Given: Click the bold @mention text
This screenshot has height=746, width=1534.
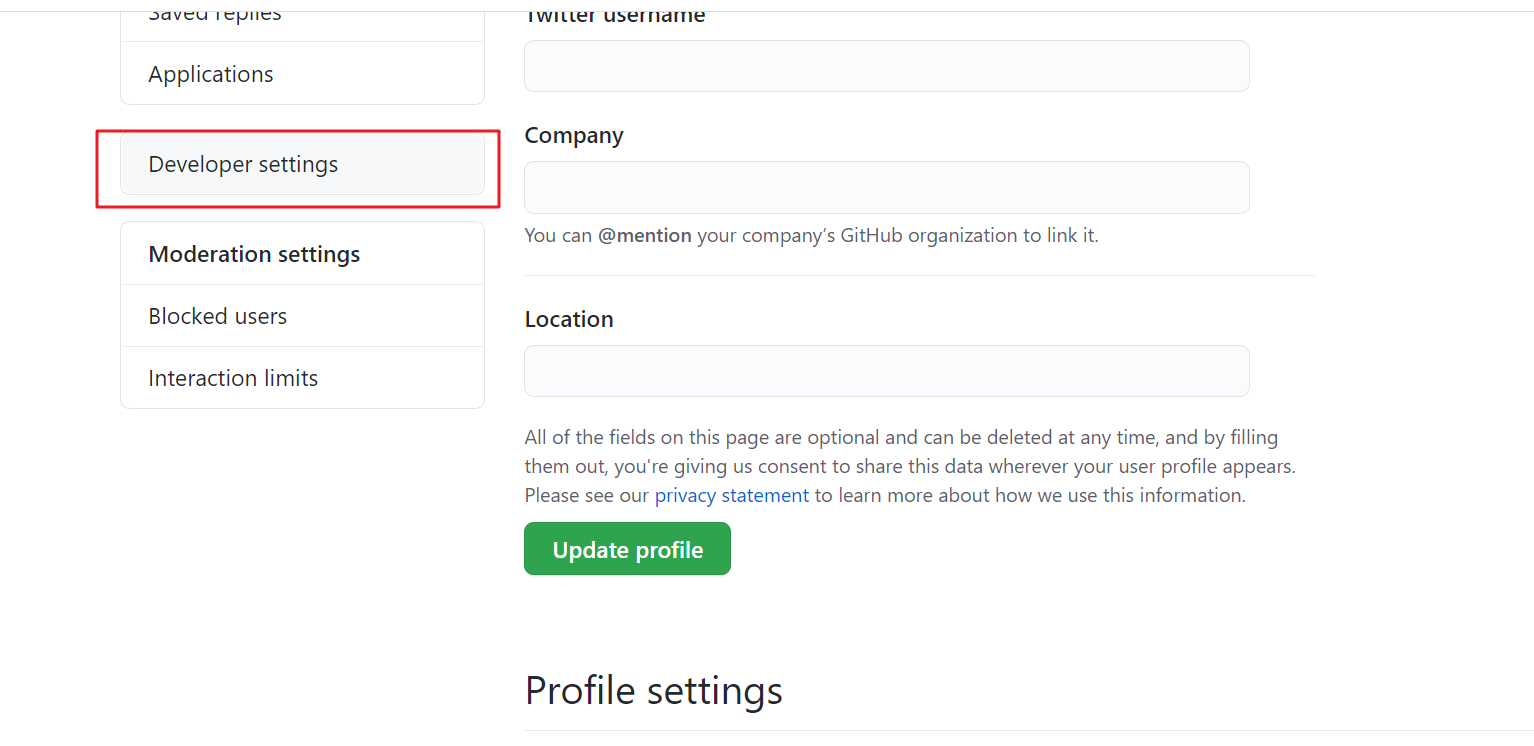Looking at the screenshot, I should point(645,236).
